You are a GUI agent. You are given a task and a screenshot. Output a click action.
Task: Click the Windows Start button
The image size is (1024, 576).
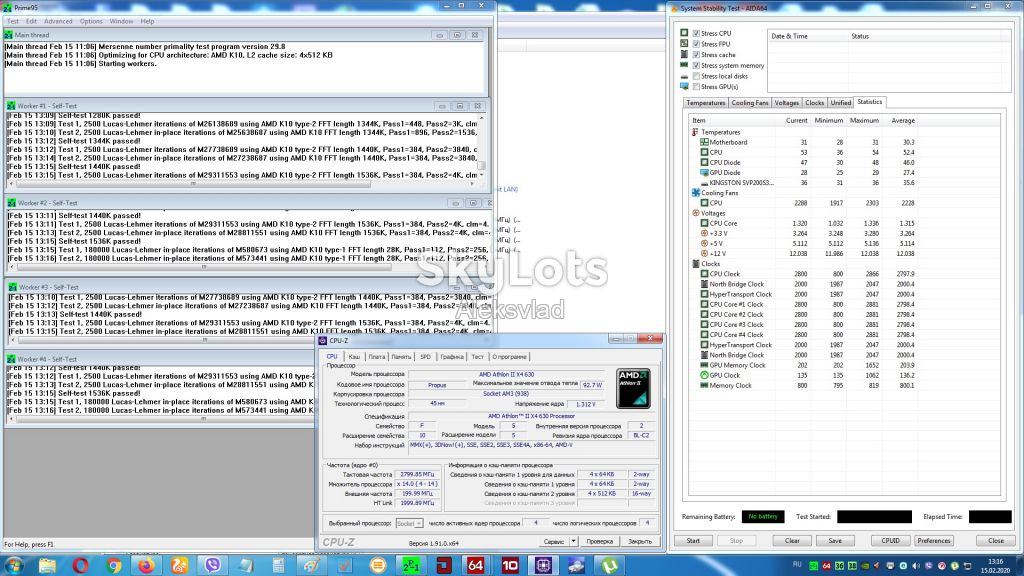14,565
